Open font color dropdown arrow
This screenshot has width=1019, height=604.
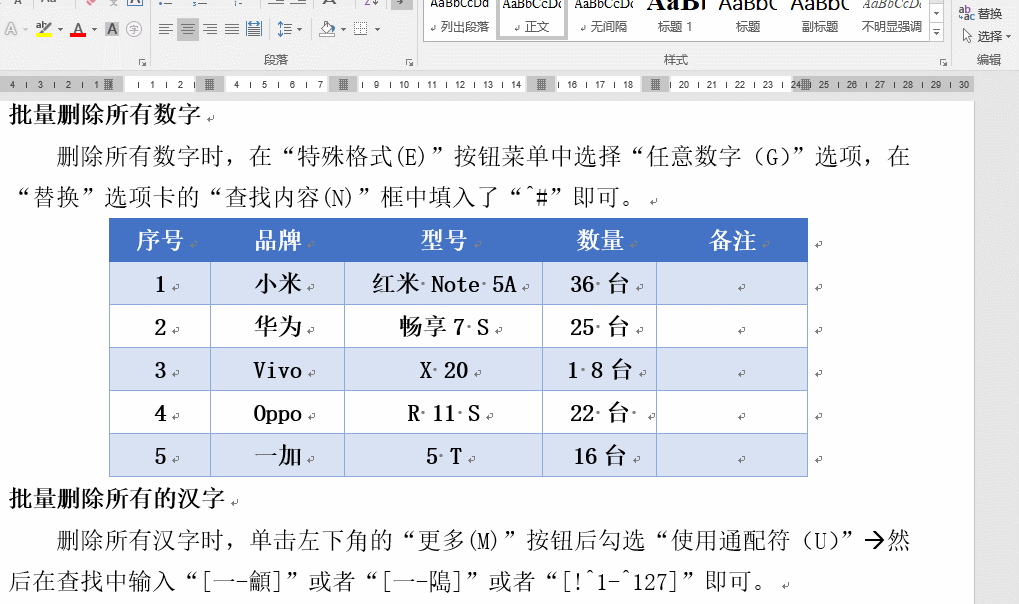pos(94,29)
